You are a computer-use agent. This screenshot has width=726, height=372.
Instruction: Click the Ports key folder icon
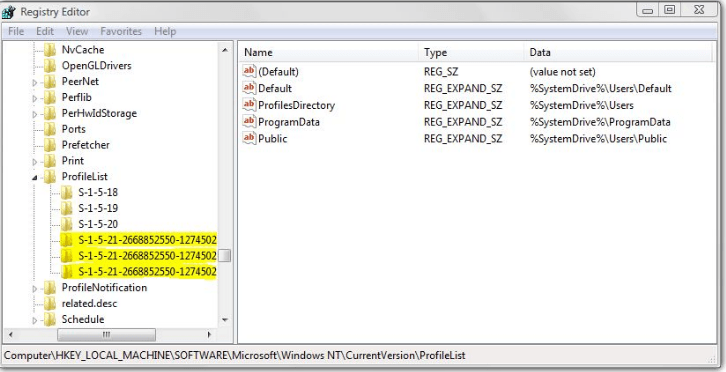tap(50, 129)
